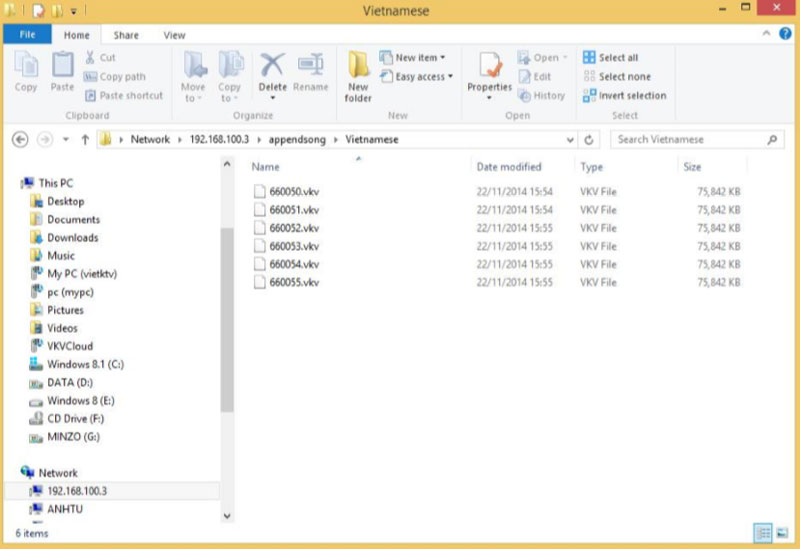800x549 pixels.
Task: Click the Delete icon in Organize group
Action: tap(272, 72)
